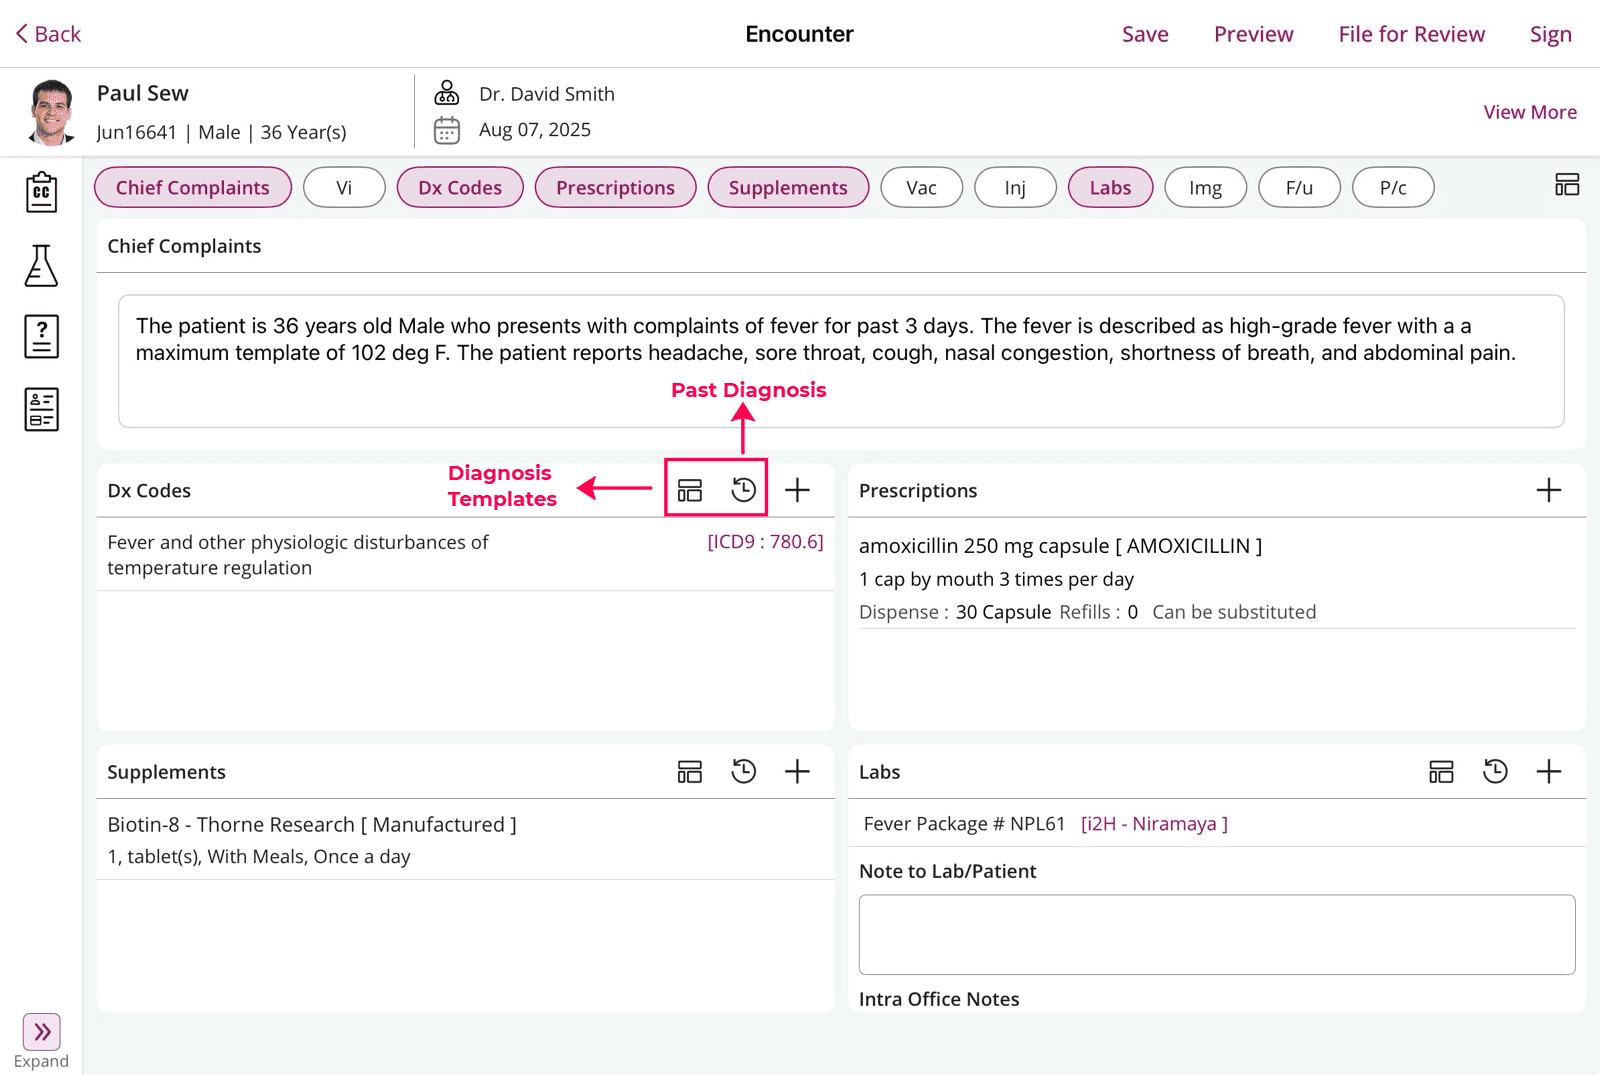Expand the left sidebar
This screenshot has height=1075, width=1600.
[x=41, y=1032]
